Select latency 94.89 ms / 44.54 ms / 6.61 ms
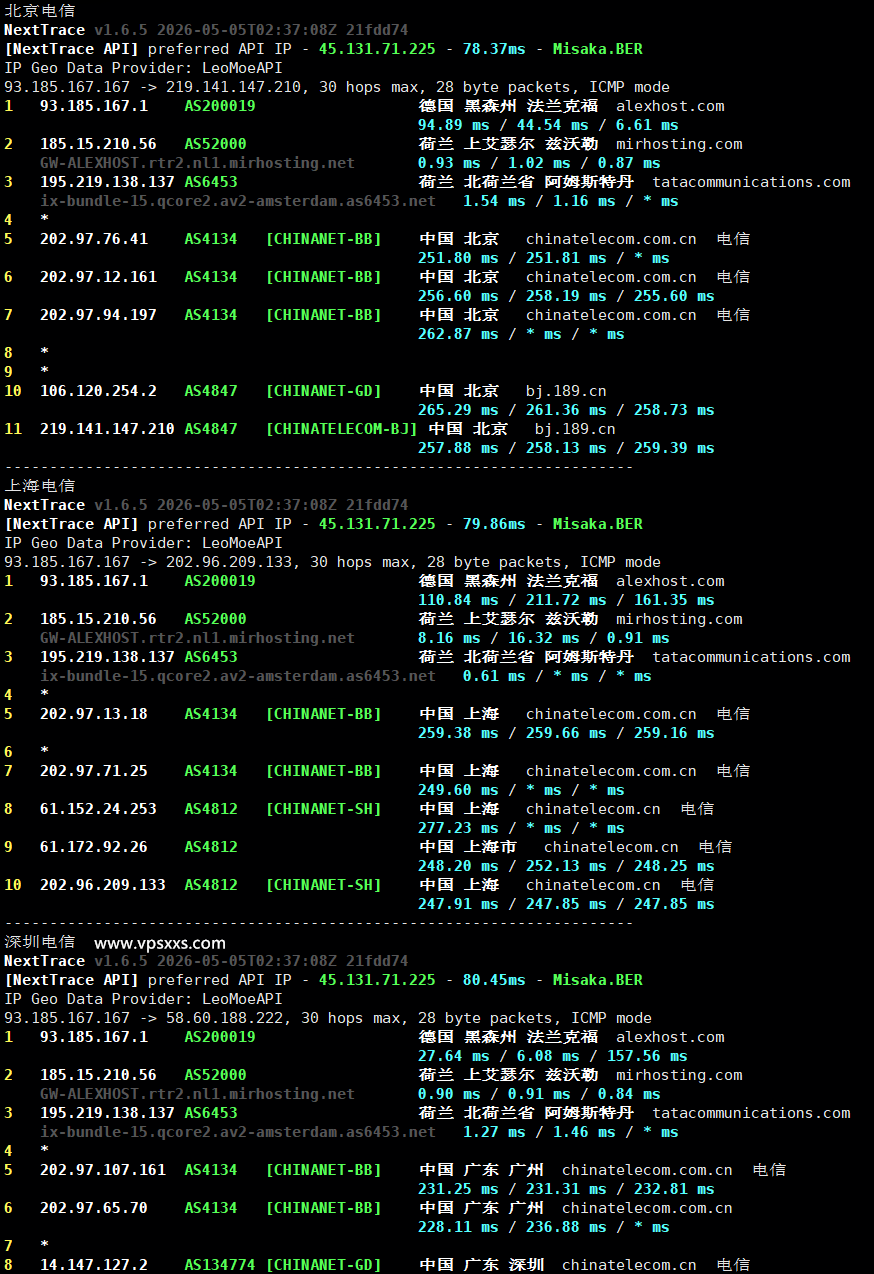The image size is (874, 1274). tap(548, 125)
